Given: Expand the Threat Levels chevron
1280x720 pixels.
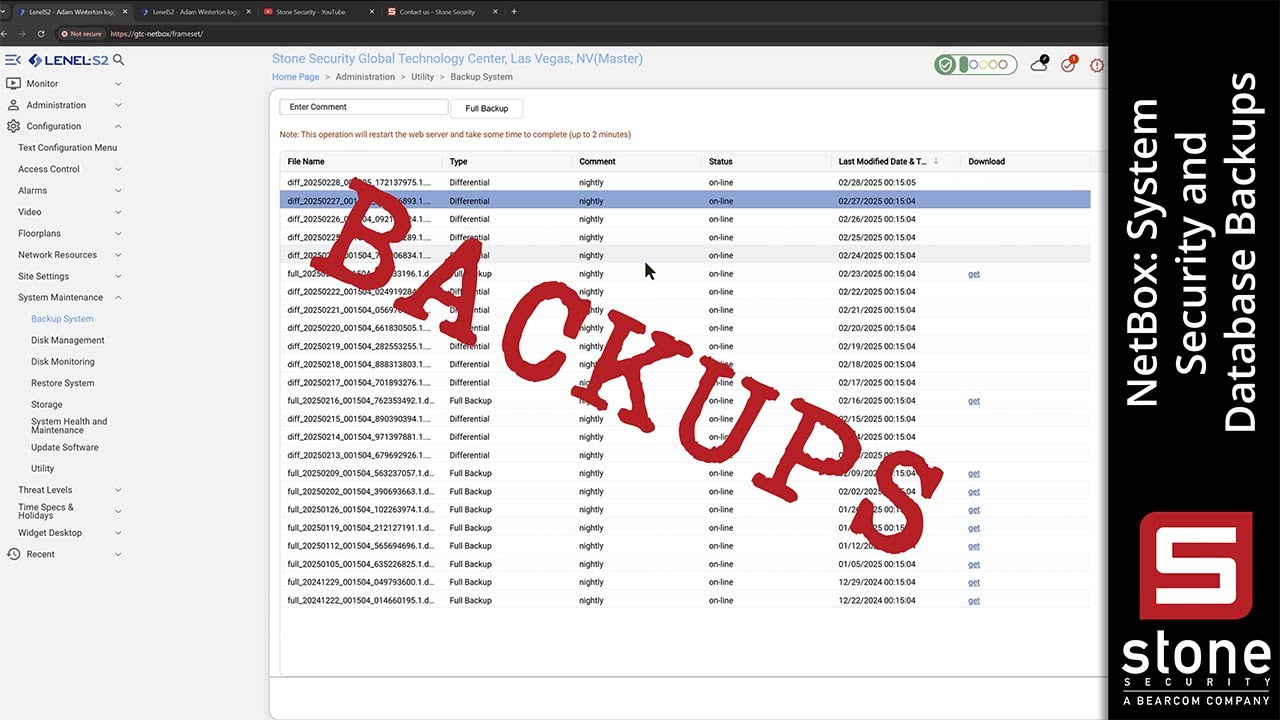Looking at the screenshot, I should [x=118, y=490].
